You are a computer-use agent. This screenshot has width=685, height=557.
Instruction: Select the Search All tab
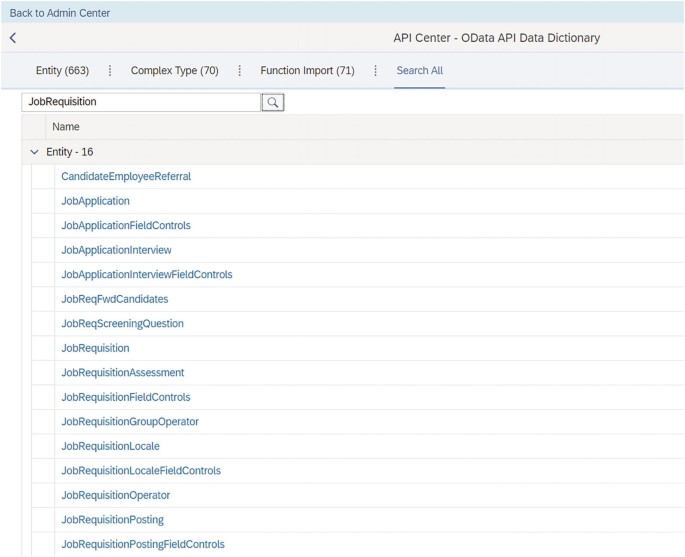pyautogui.click(x=419, y=71)
